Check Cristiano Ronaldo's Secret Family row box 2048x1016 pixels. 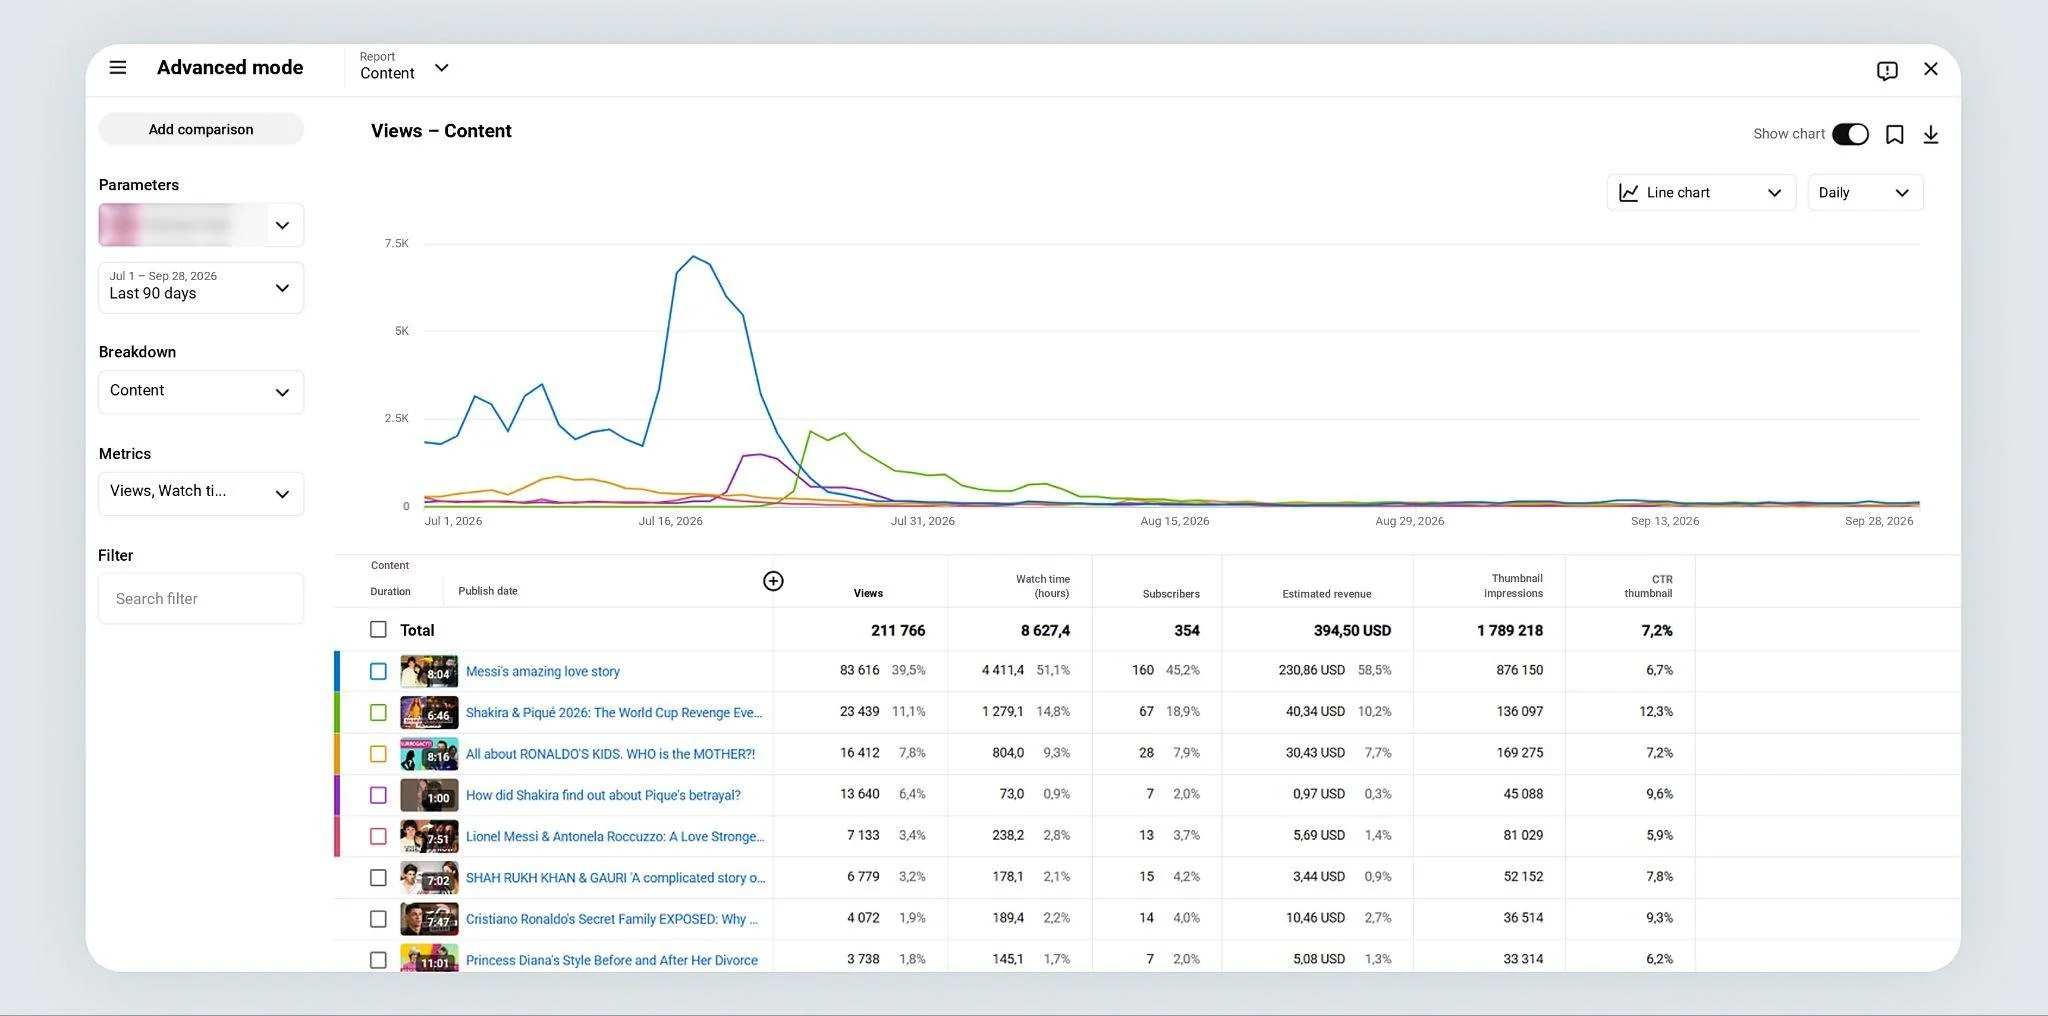378,919
